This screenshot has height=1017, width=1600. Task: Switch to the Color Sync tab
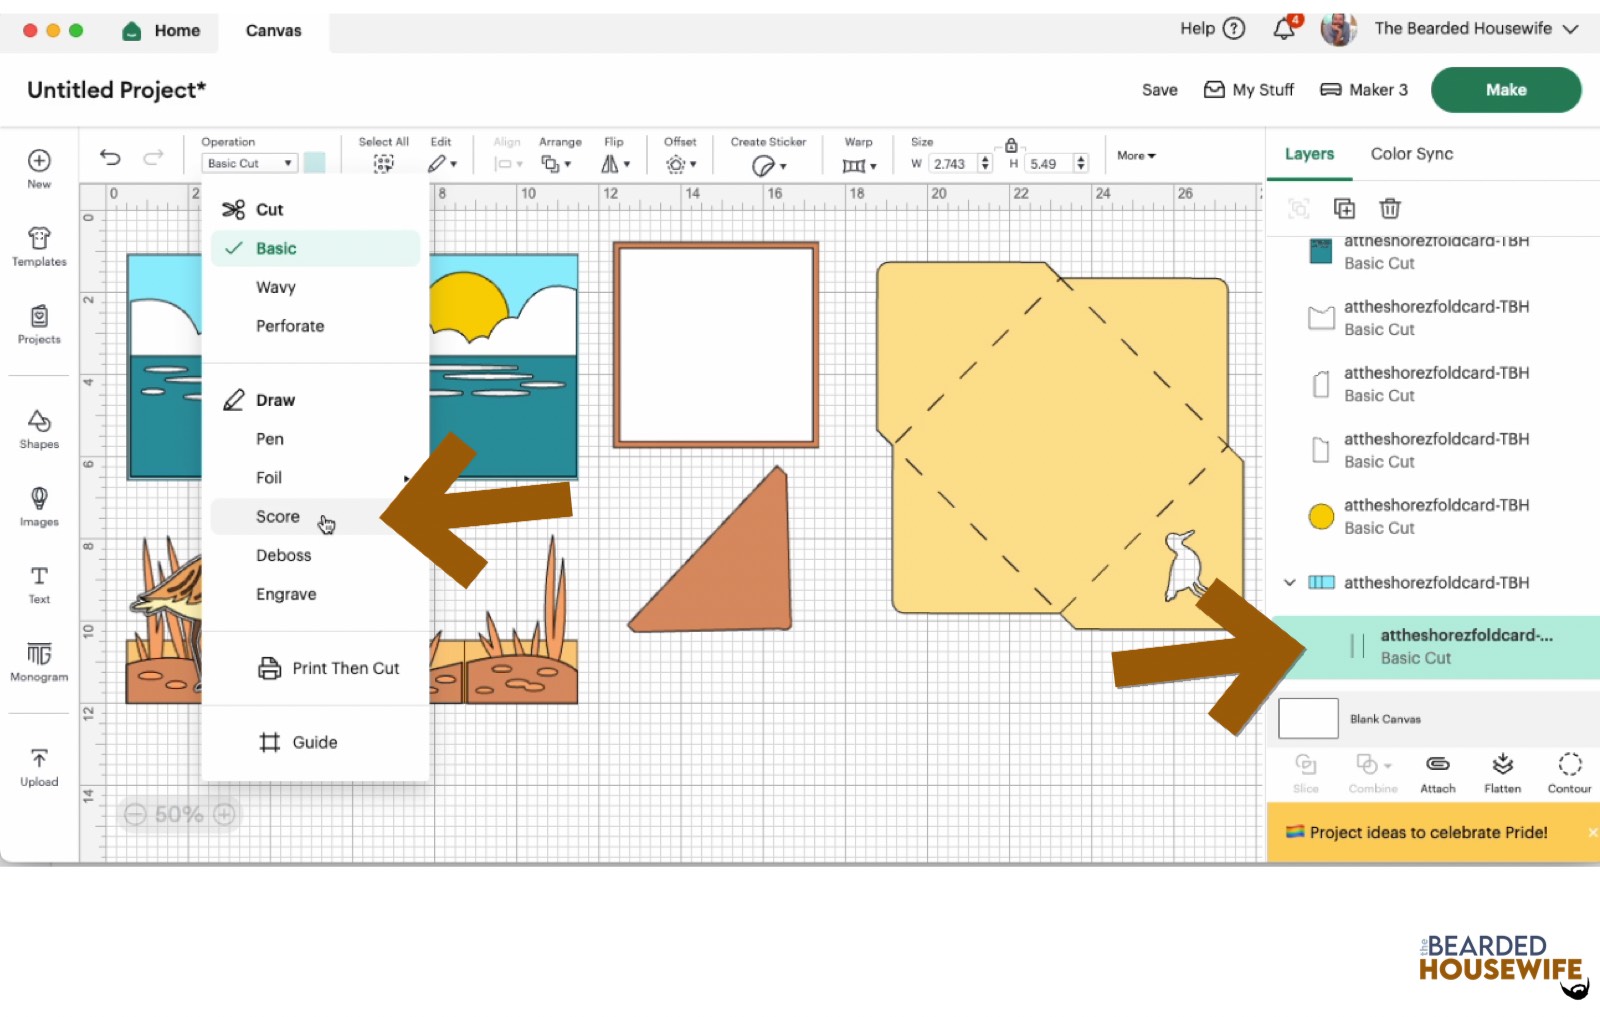(x=1411, y=154)
